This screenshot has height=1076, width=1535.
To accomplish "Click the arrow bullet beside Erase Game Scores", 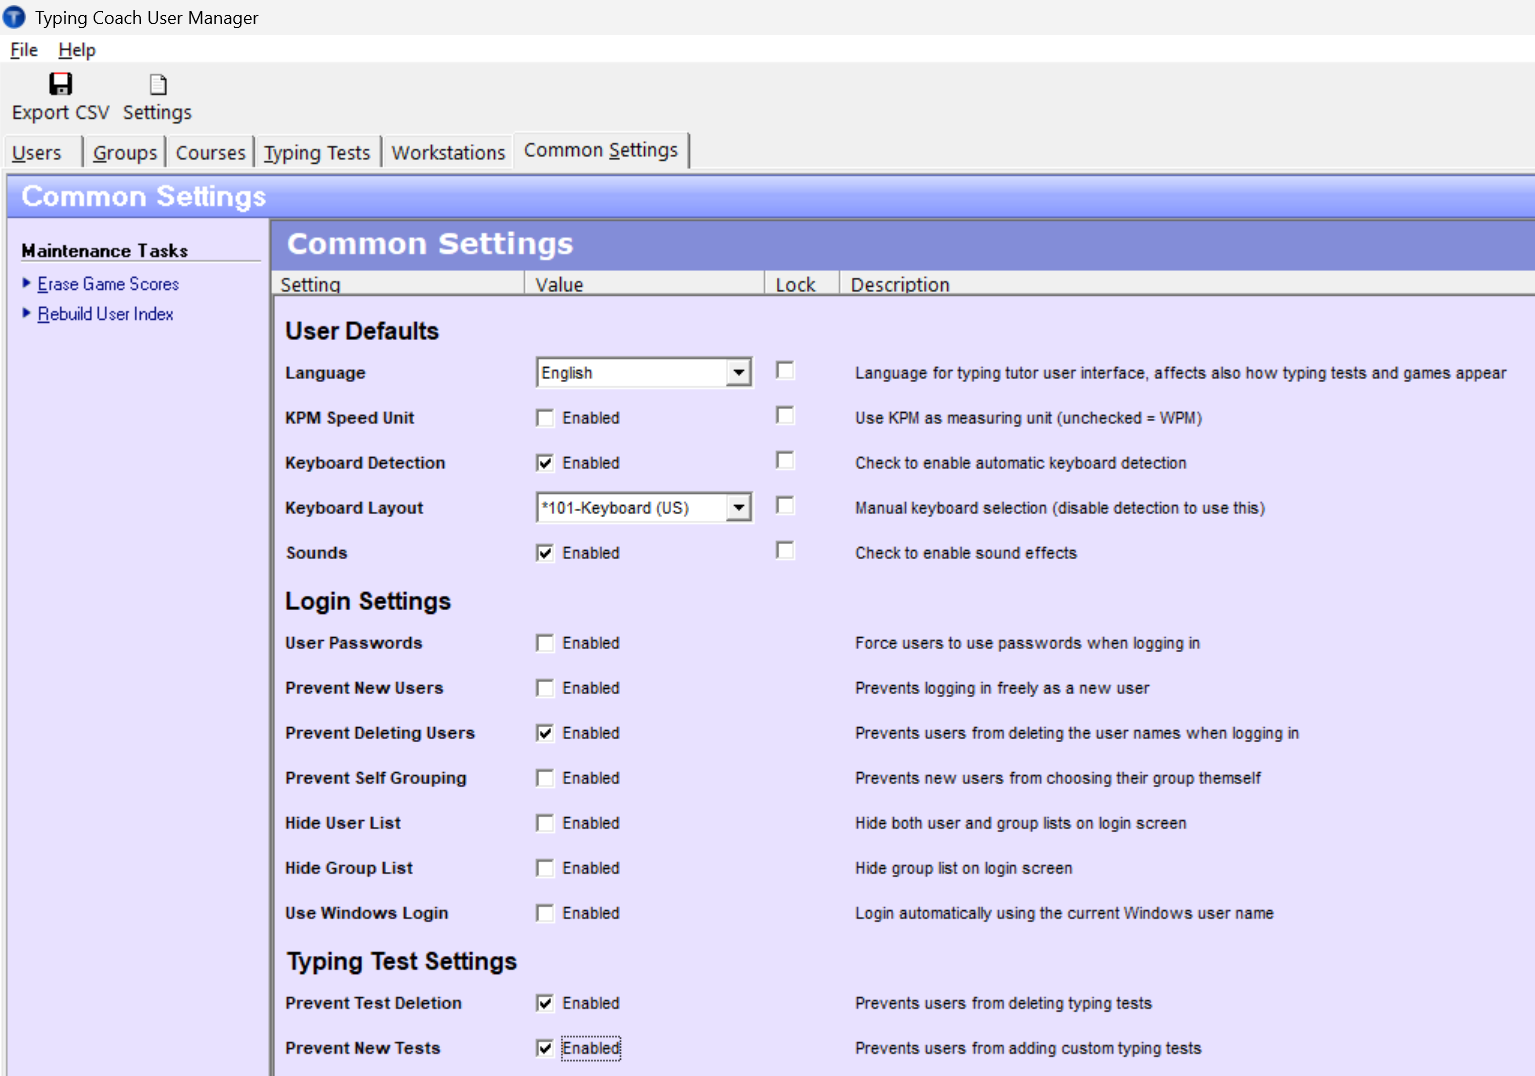I will pos(27,283).
